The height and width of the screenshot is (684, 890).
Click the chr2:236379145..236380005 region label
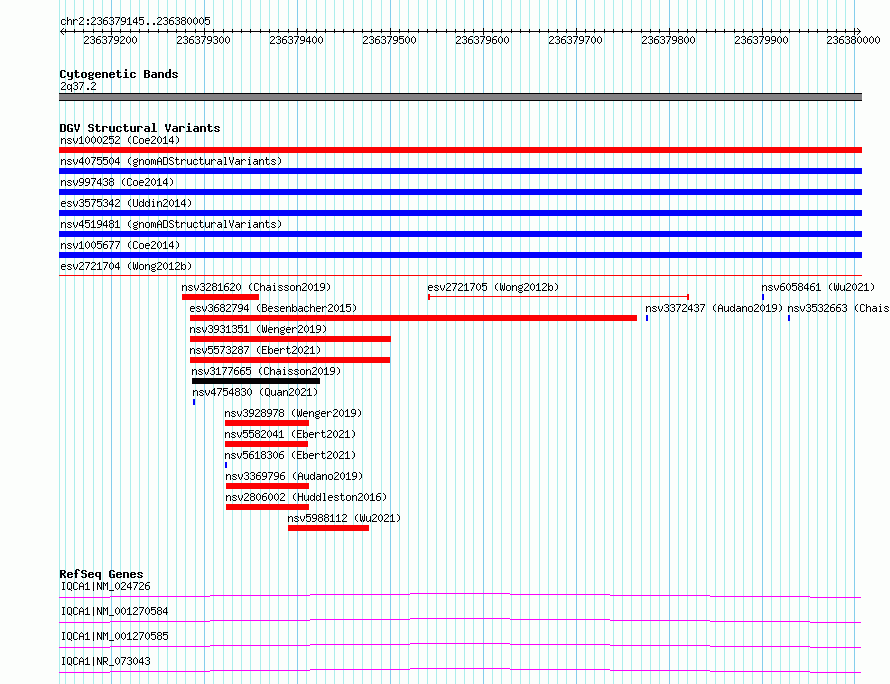[x=135, y=21]
